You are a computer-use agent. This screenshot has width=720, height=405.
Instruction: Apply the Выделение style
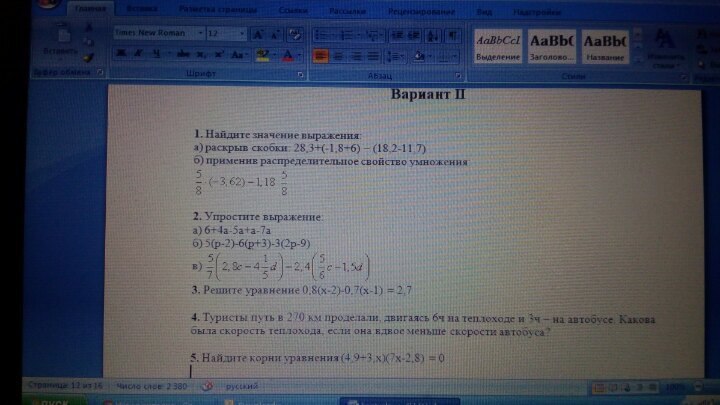coord(498,47)
